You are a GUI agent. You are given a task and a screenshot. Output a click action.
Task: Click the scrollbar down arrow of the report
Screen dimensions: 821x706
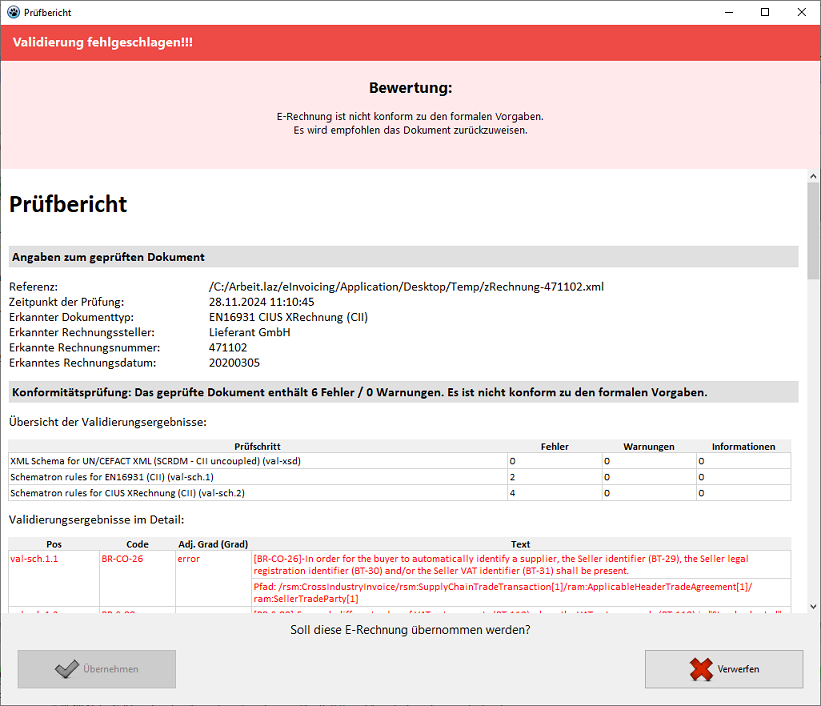click(x=813, y=605)
